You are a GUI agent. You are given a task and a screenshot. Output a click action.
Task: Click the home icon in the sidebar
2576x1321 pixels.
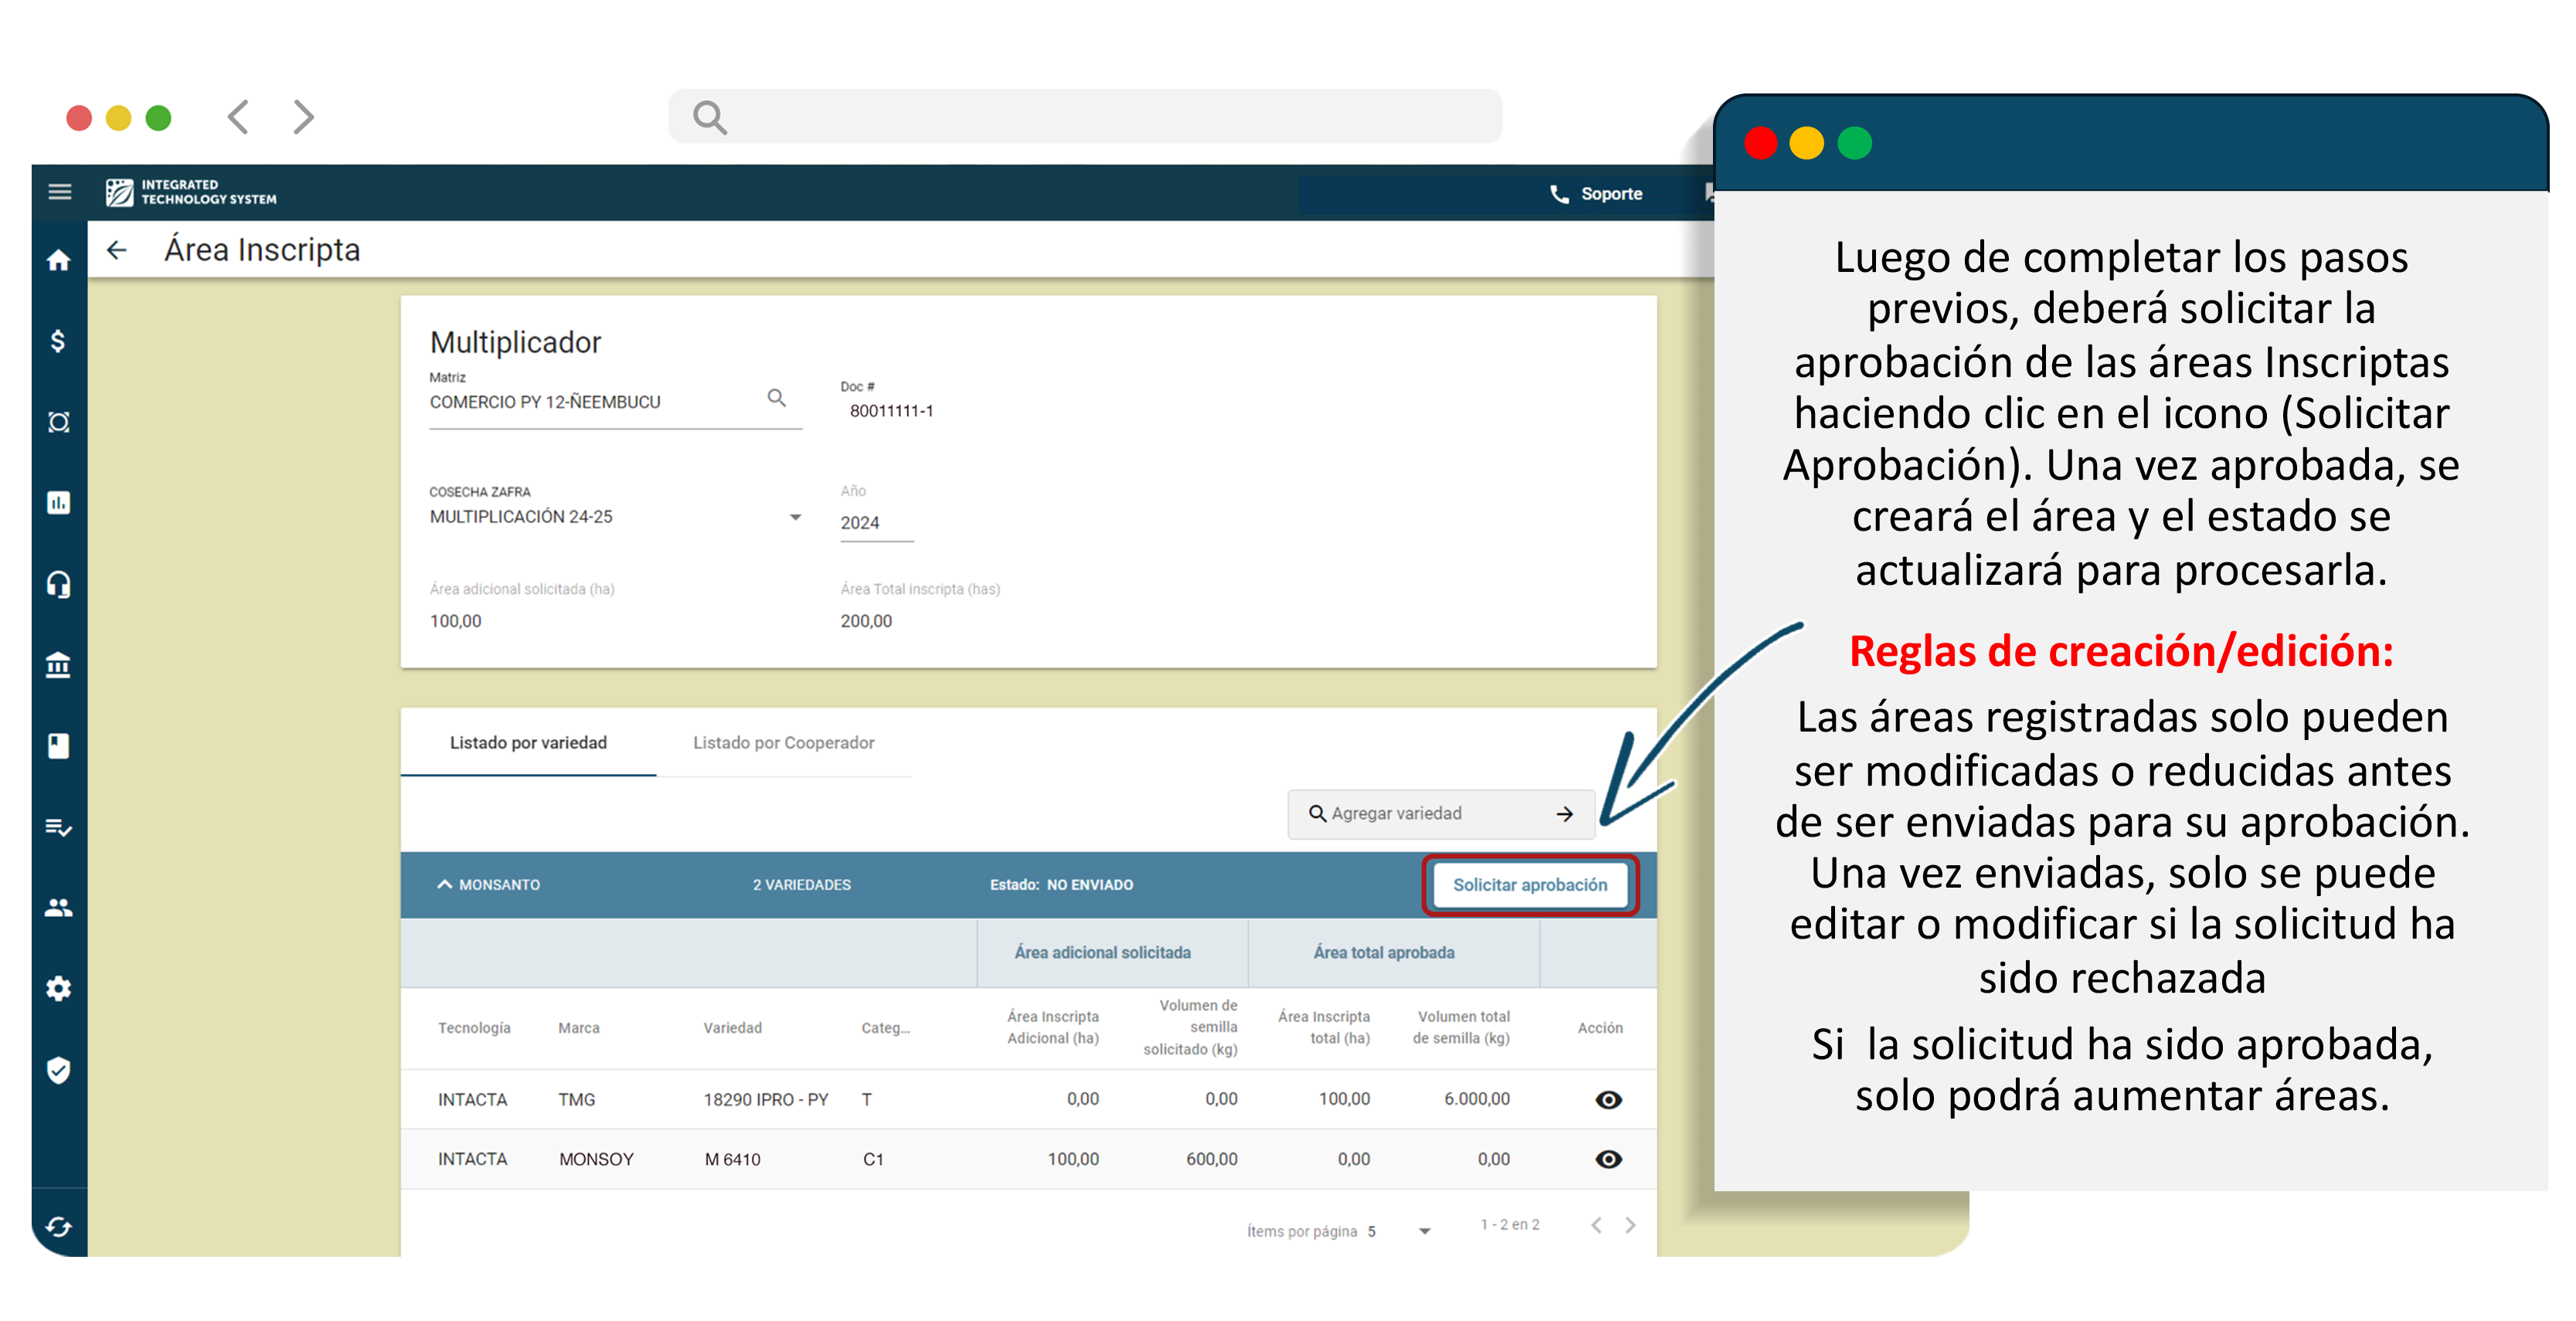click(x=59, y=261)
